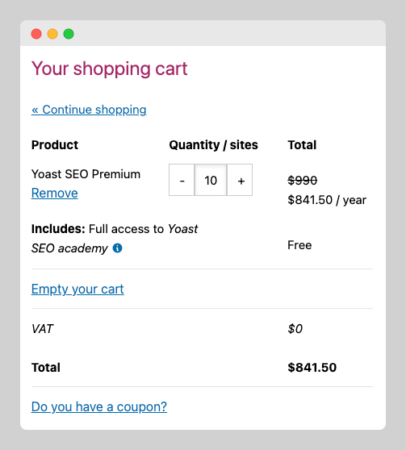The image size is (406, 450).
Task: Click the yellow minimize window button
Action: coord(52,34)
